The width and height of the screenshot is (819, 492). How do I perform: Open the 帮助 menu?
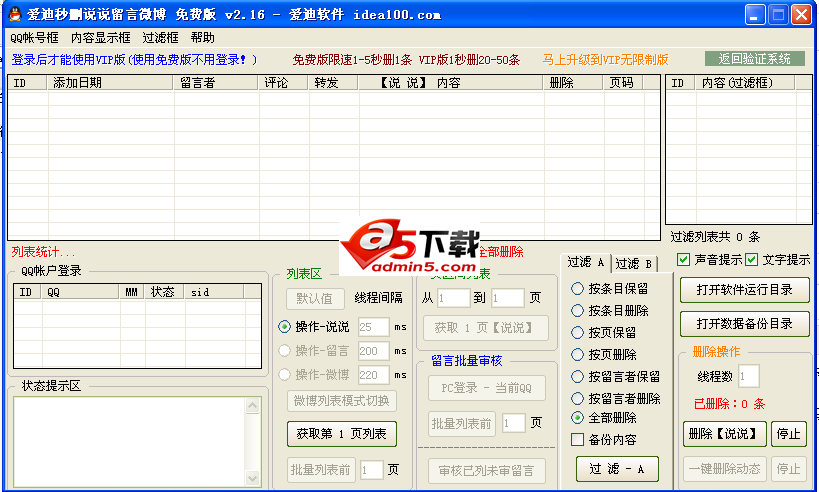203,38
